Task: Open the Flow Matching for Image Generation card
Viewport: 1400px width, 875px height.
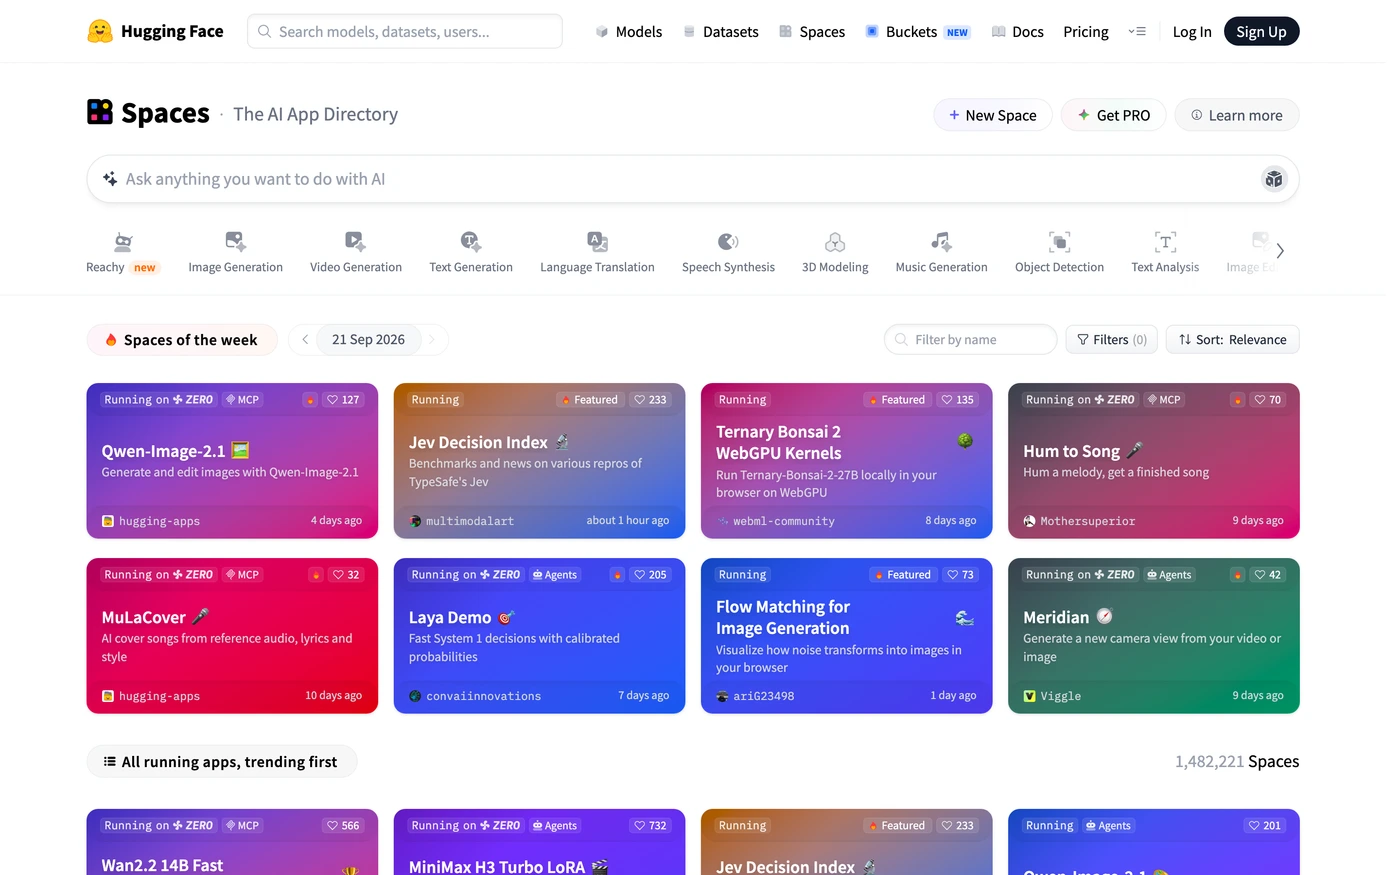Action: pos(847,636)
